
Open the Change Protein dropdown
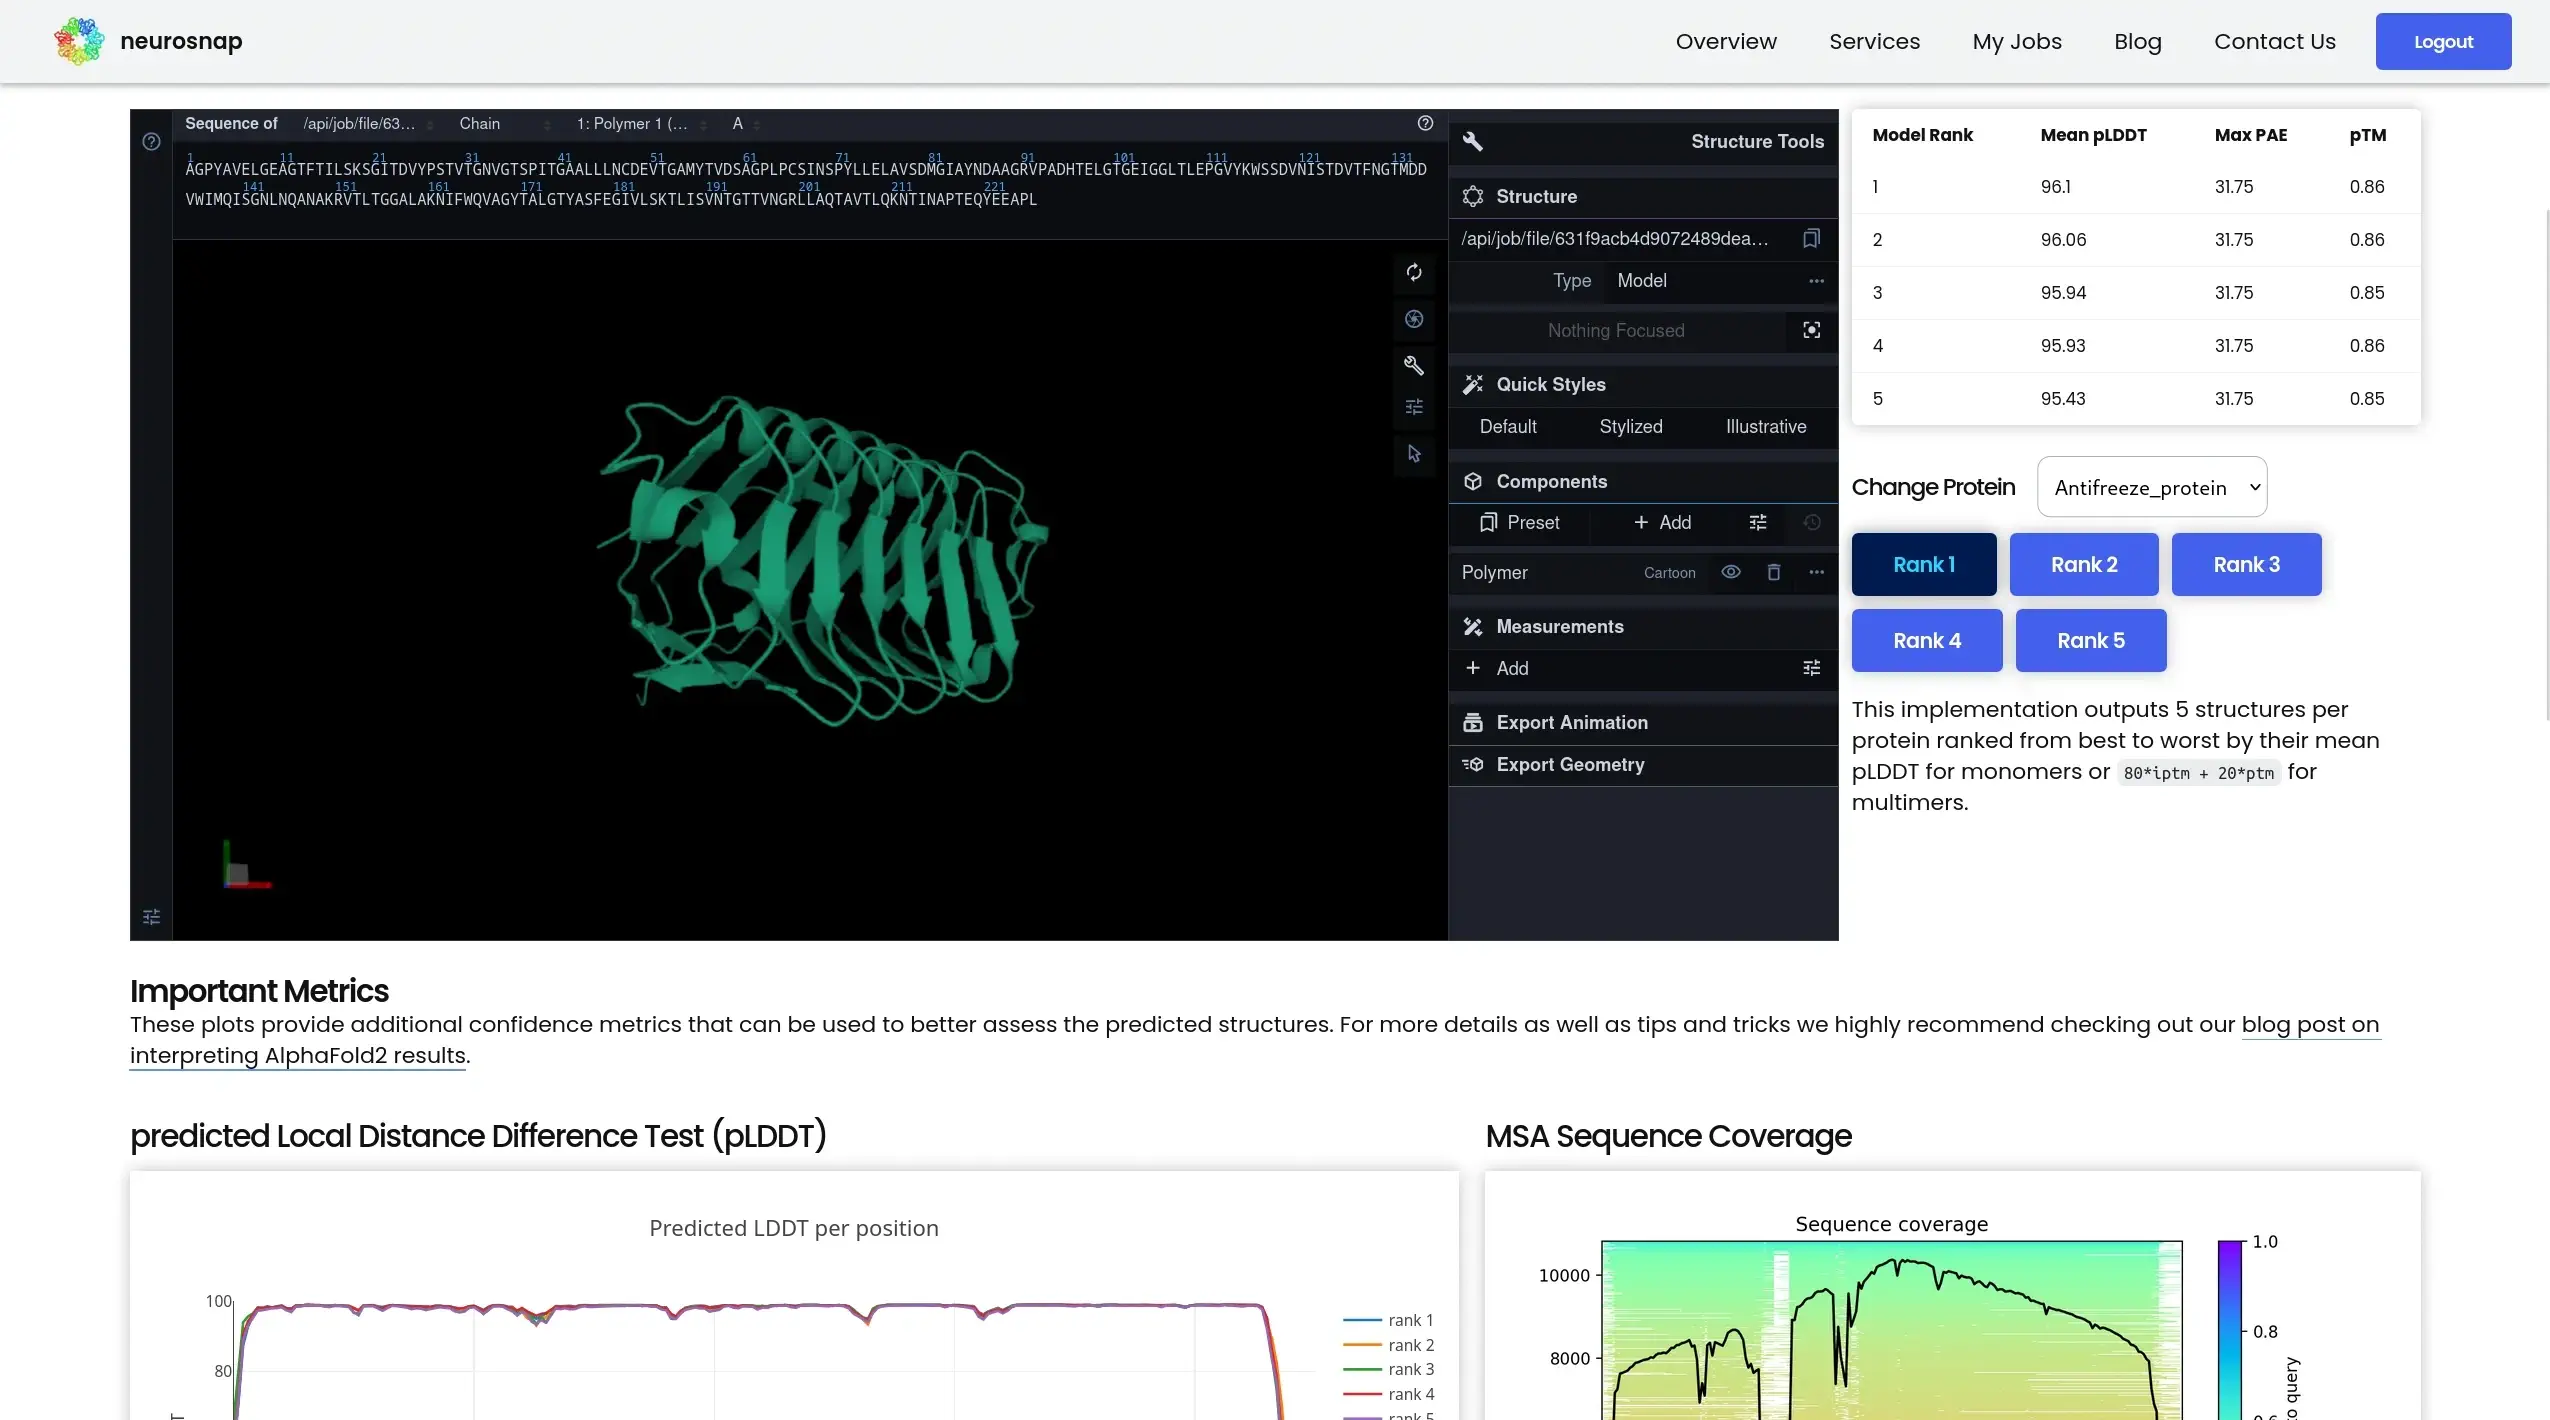tap(2151, 487)
